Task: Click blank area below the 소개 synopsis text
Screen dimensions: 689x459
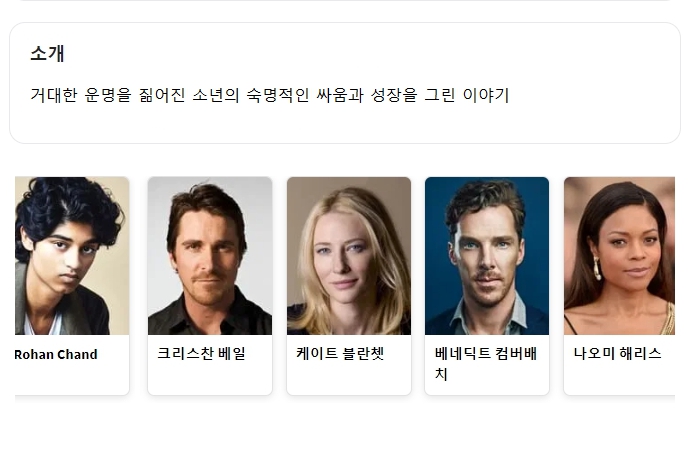Action: pyautogui.click(x=345, y=124)
